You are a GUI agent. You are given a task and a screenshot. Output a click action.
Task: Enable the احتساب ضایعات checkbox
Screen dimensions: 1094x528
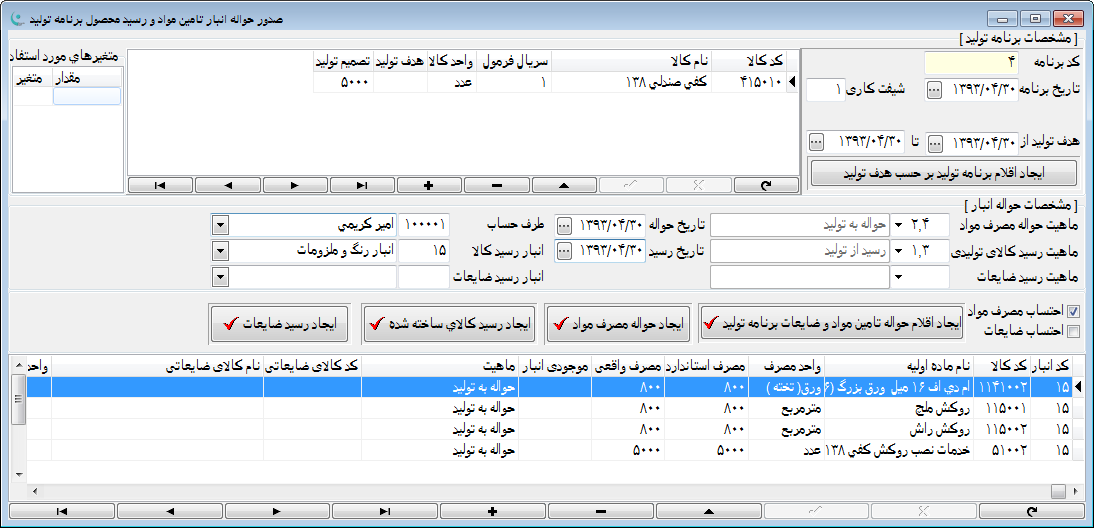(x=1074, y=331)
